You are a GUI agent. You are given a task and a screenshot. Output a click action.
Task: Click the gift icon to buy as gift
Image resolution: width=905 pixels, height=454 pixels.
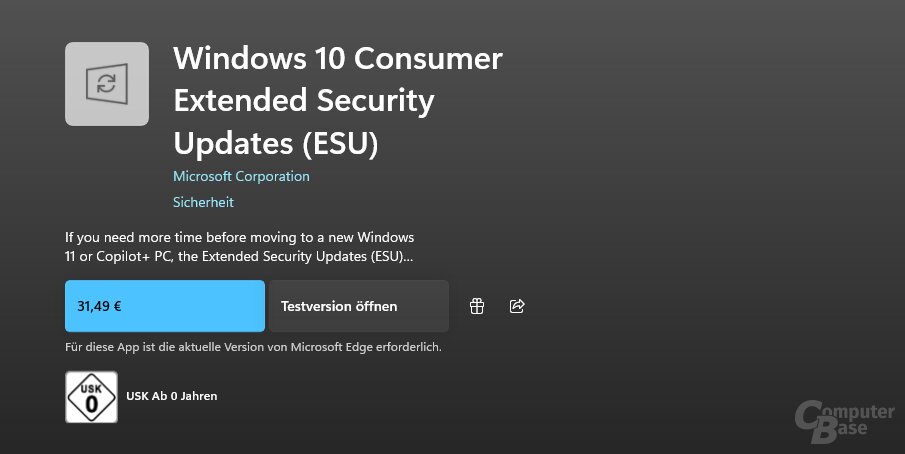click(x=477, y=306)
